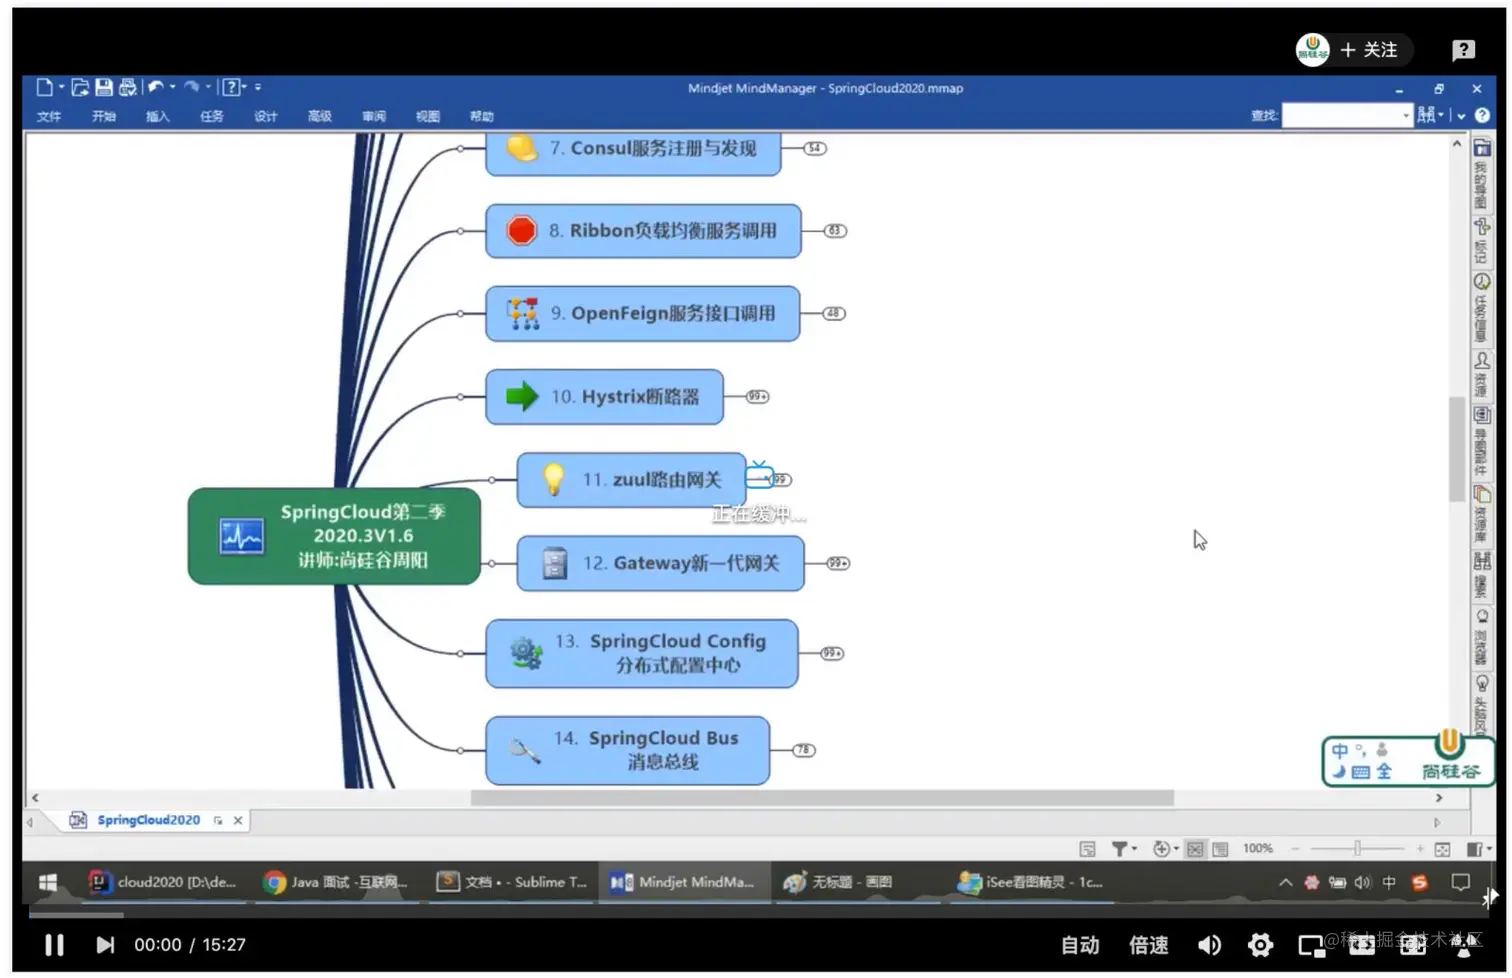Click the outline view icon in status bar
Image resolution: width=1512 pixels, height=978 pixels.
click(x=1220, y=849)
